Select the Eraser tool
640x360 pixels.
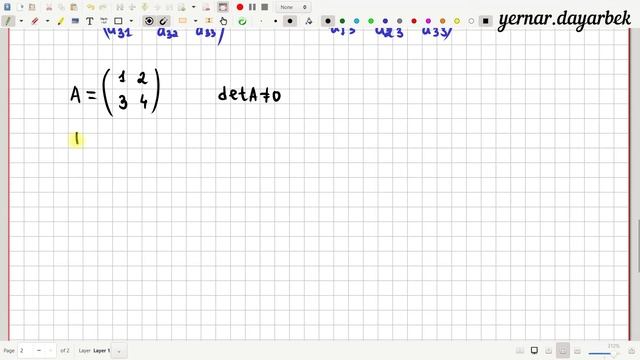click(35, 21)
